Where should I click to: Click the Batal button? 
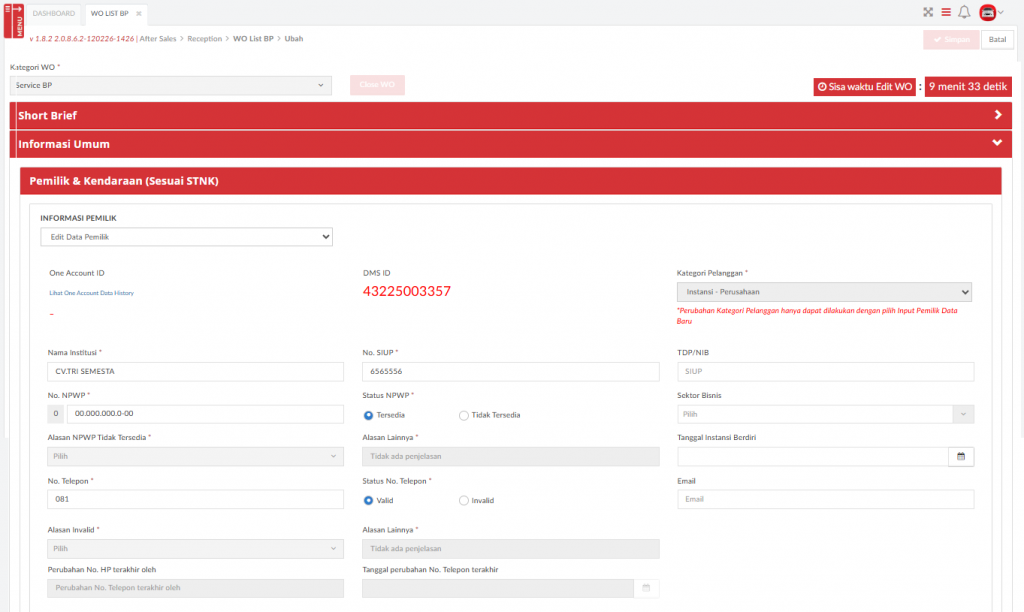pos(997,40)
